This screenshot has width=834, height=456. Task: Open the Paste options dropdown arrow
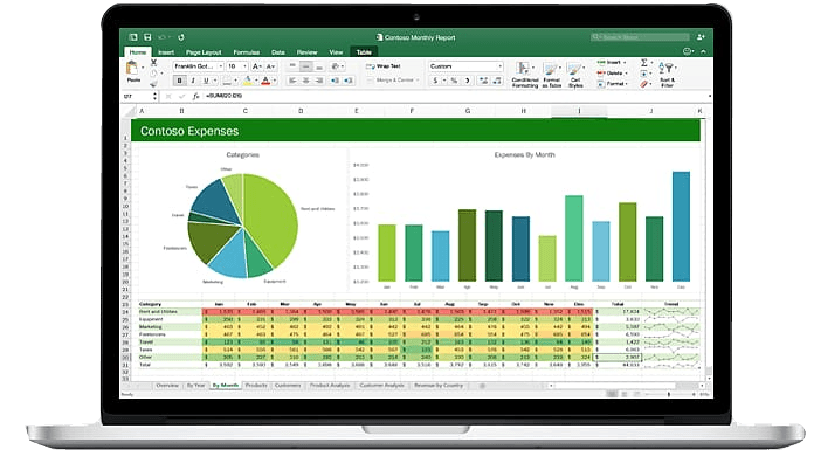point(143,68)
